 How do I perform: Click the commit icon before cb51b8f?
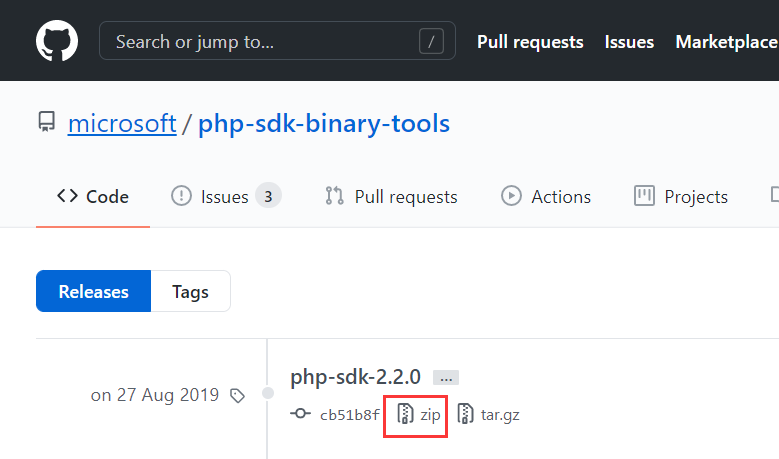tap(301, 413)
